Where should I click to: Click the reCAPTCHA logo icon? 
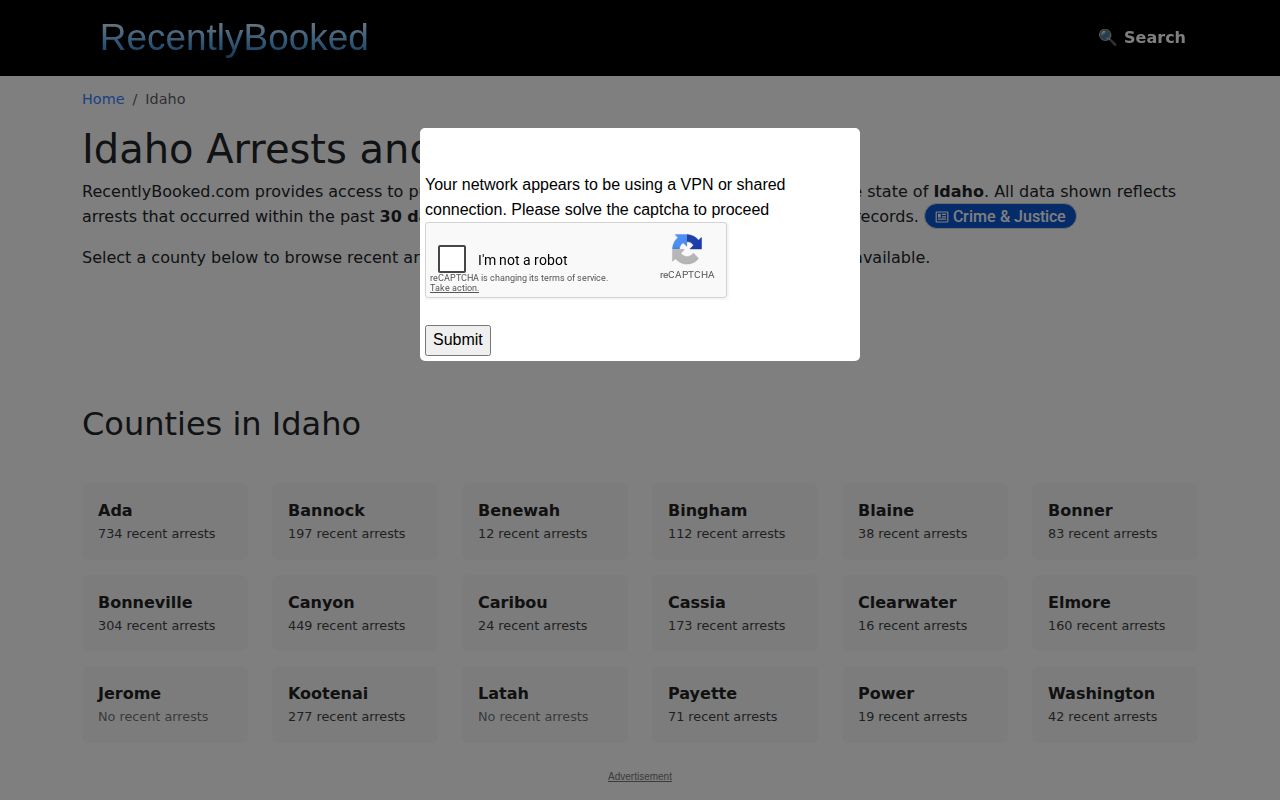(687, 250)
